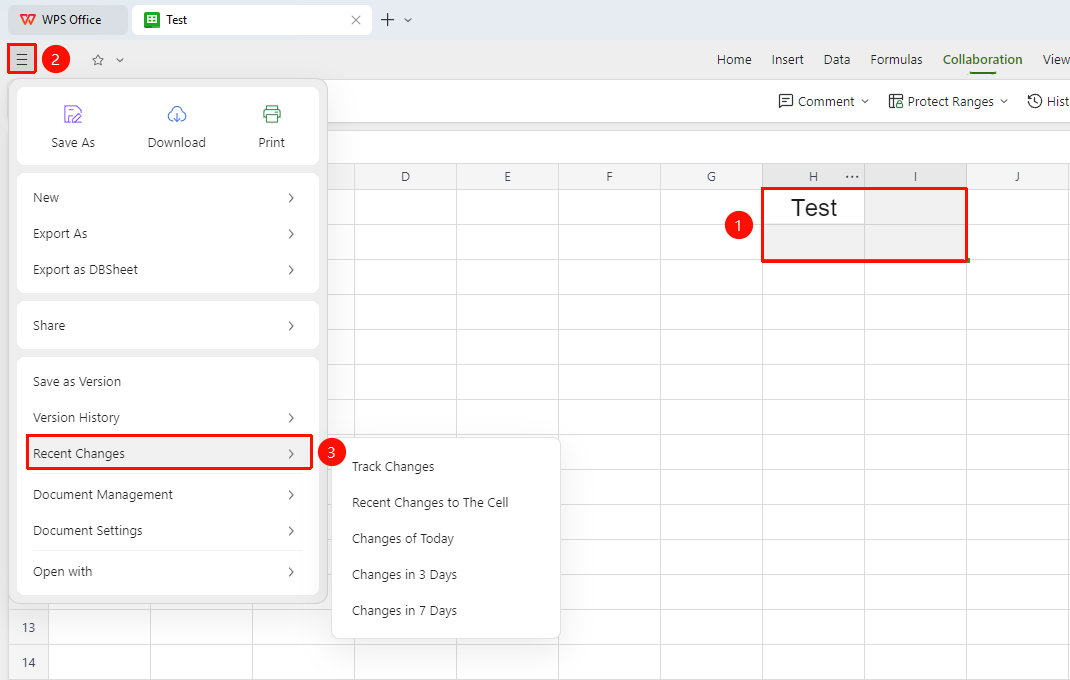Click column H three-dot options icon
Viewport: 1070px width, 680px height.
pyautogui.click(x=852, y=177)
